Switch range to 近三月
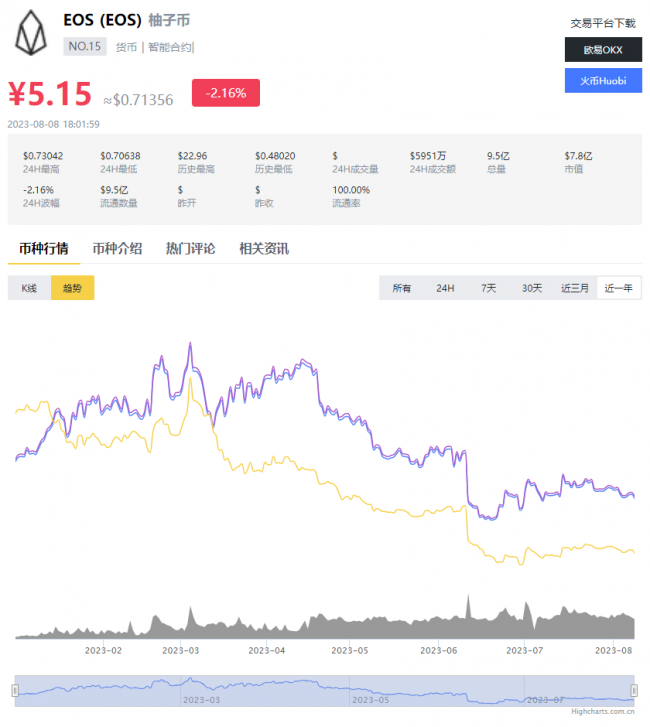The width and height of the screenshot is (650, 727). click(x=575, y=288)
